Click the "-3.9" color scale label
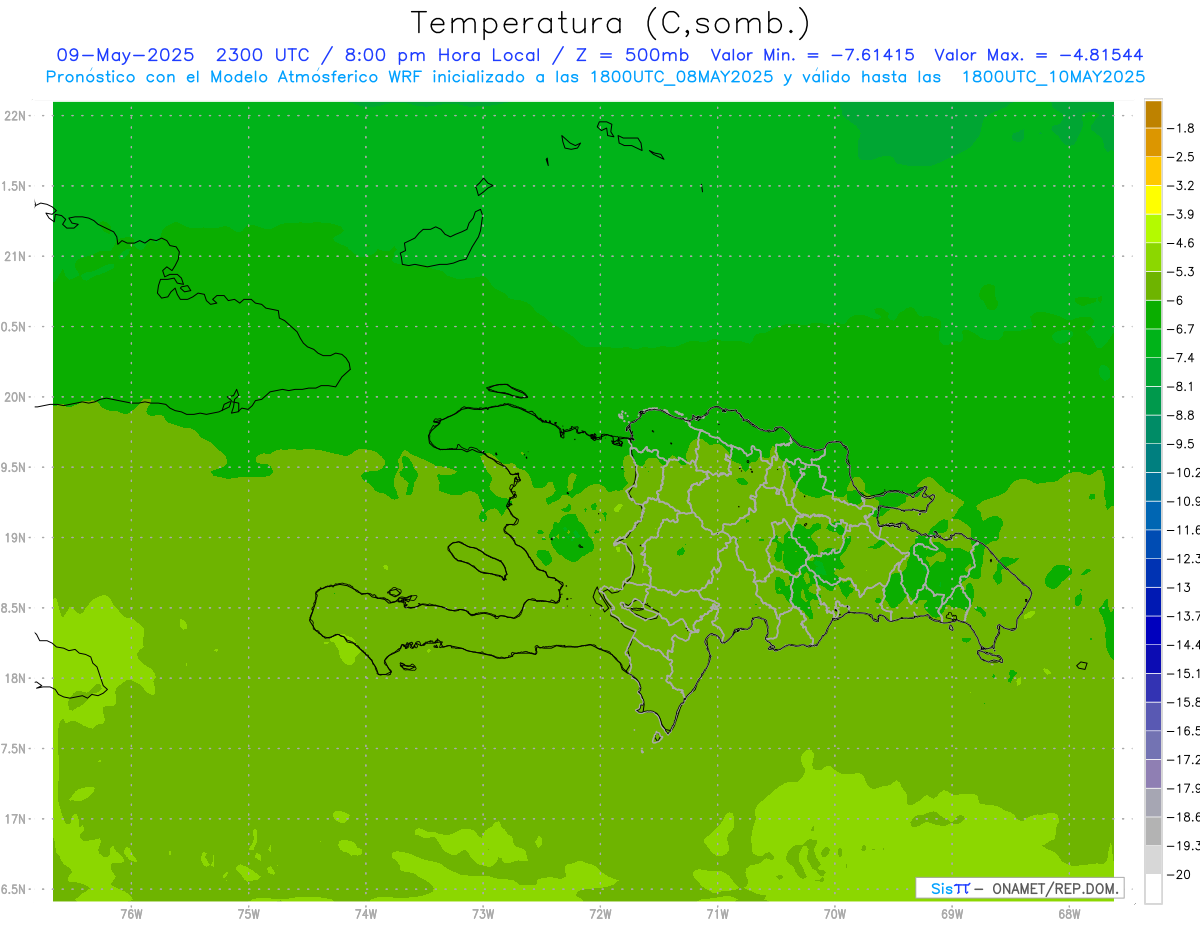The height and width of the screenshot is (927, 1200). 1182,214
